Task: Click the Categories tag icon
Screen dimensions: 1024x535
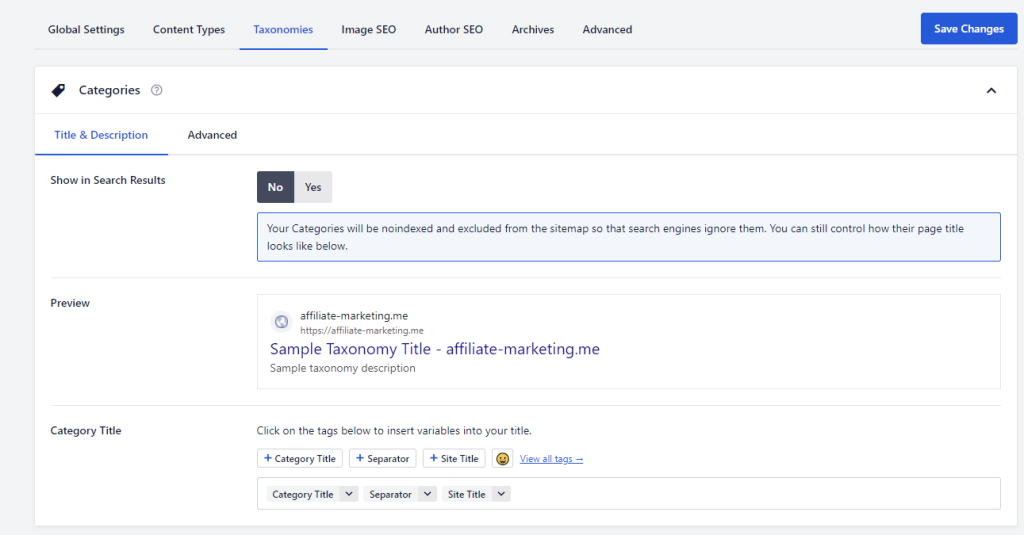Action: (x=58, y=90)
